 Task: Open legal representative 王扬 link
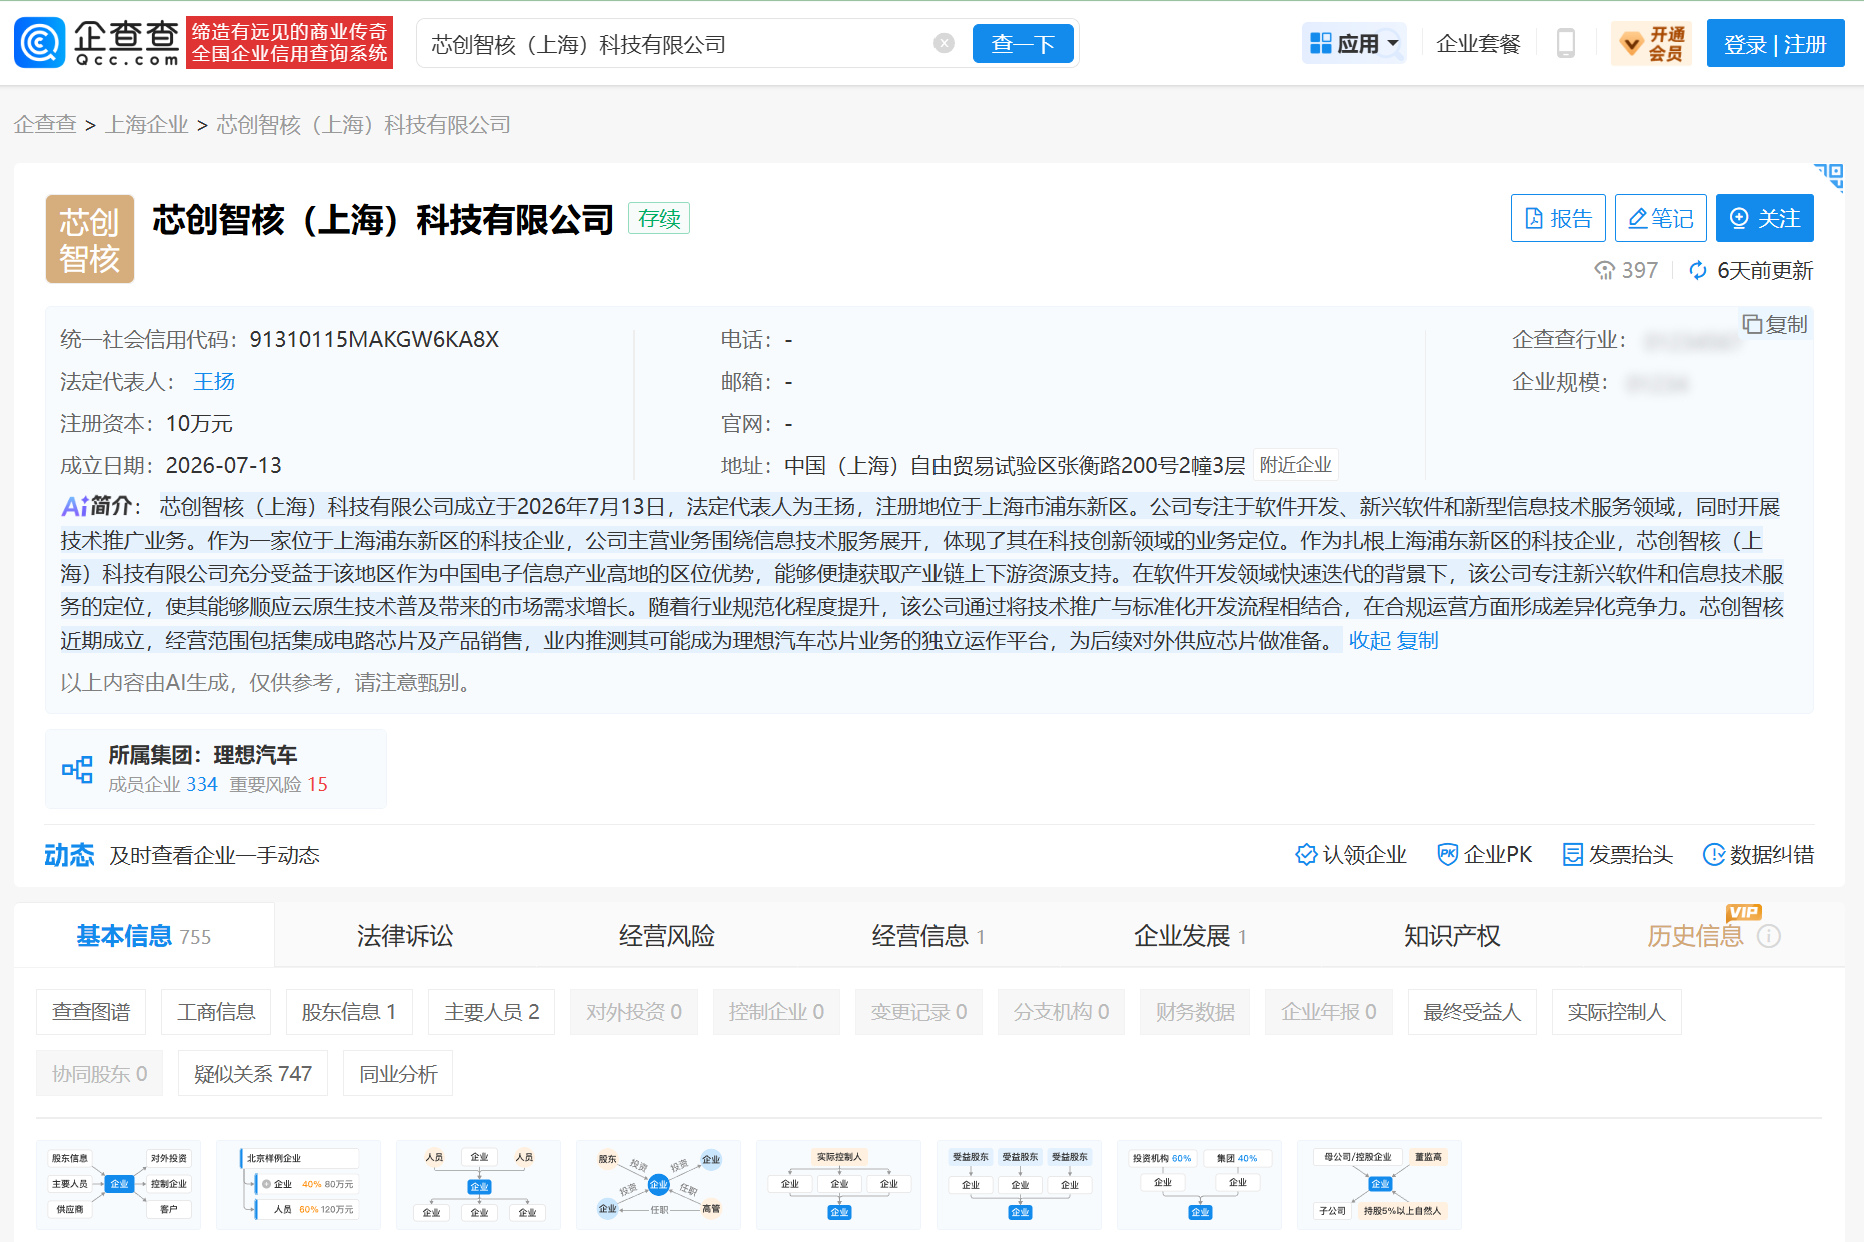click(x=214, y=381)
